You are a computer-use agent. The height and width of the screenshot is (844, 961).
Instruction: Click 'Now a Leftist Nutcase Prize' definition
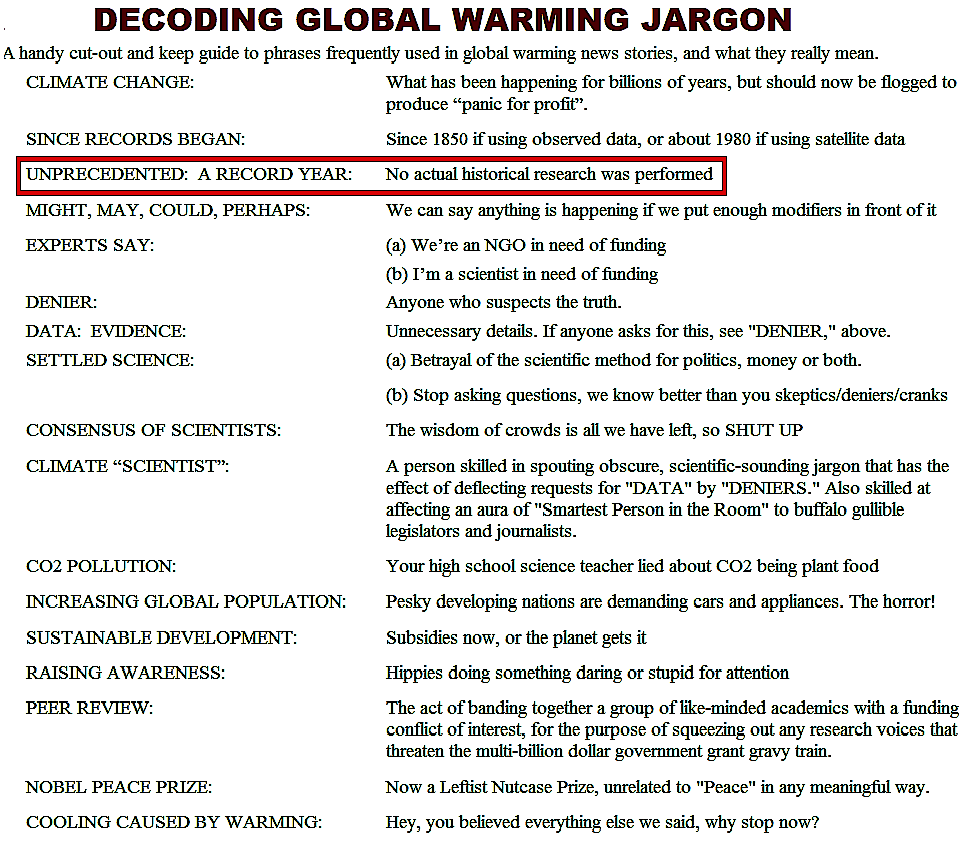(x=658, y=788)
